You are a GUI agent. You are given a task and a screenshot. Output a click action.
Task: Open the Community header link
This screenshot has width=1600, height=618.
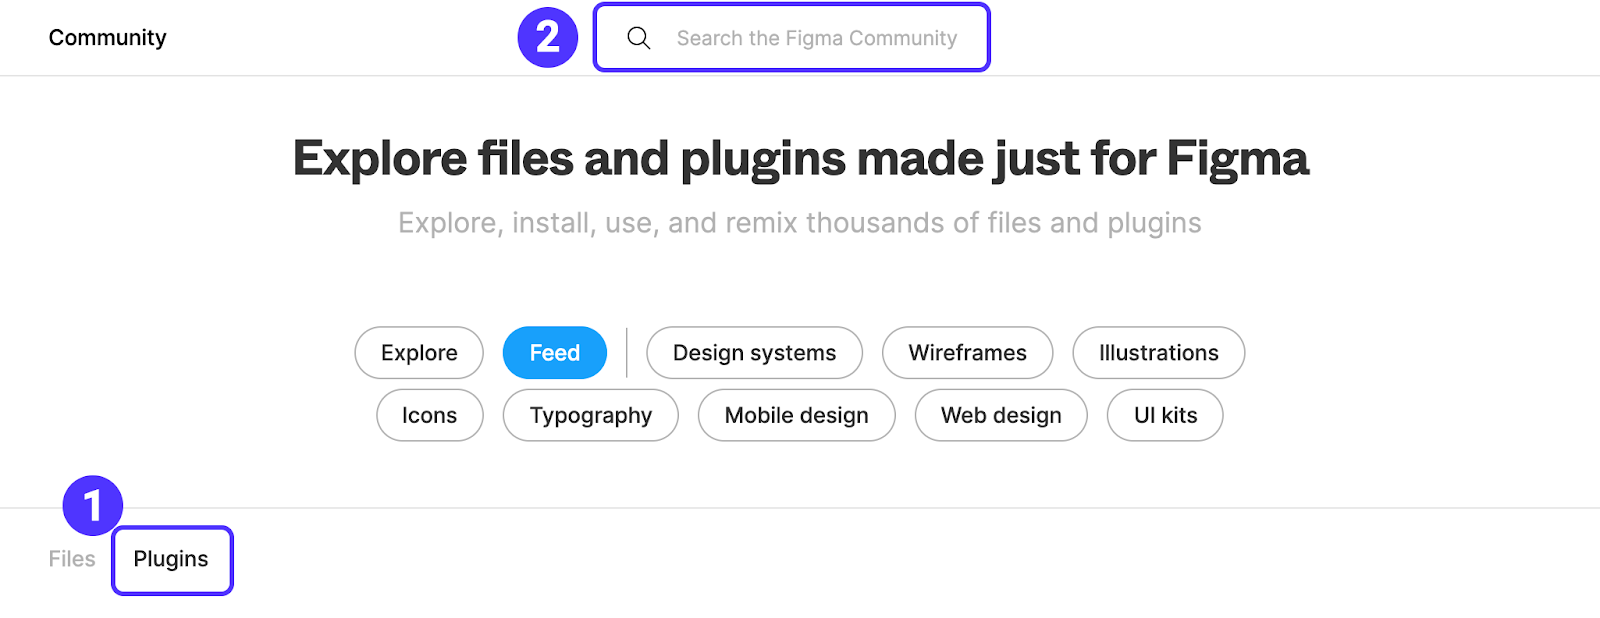click(108, 38)
